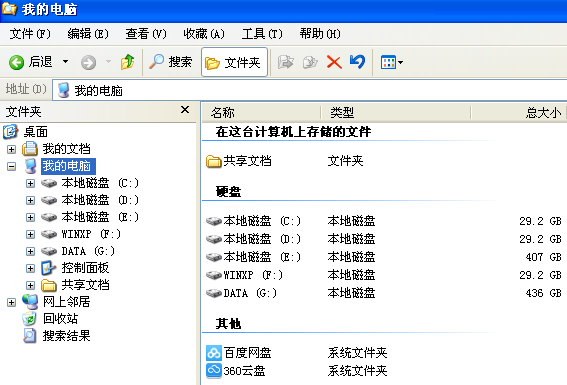567x385 pixels.
Task: Close the 文件夹 side pane
Action: tap(185, 110)
